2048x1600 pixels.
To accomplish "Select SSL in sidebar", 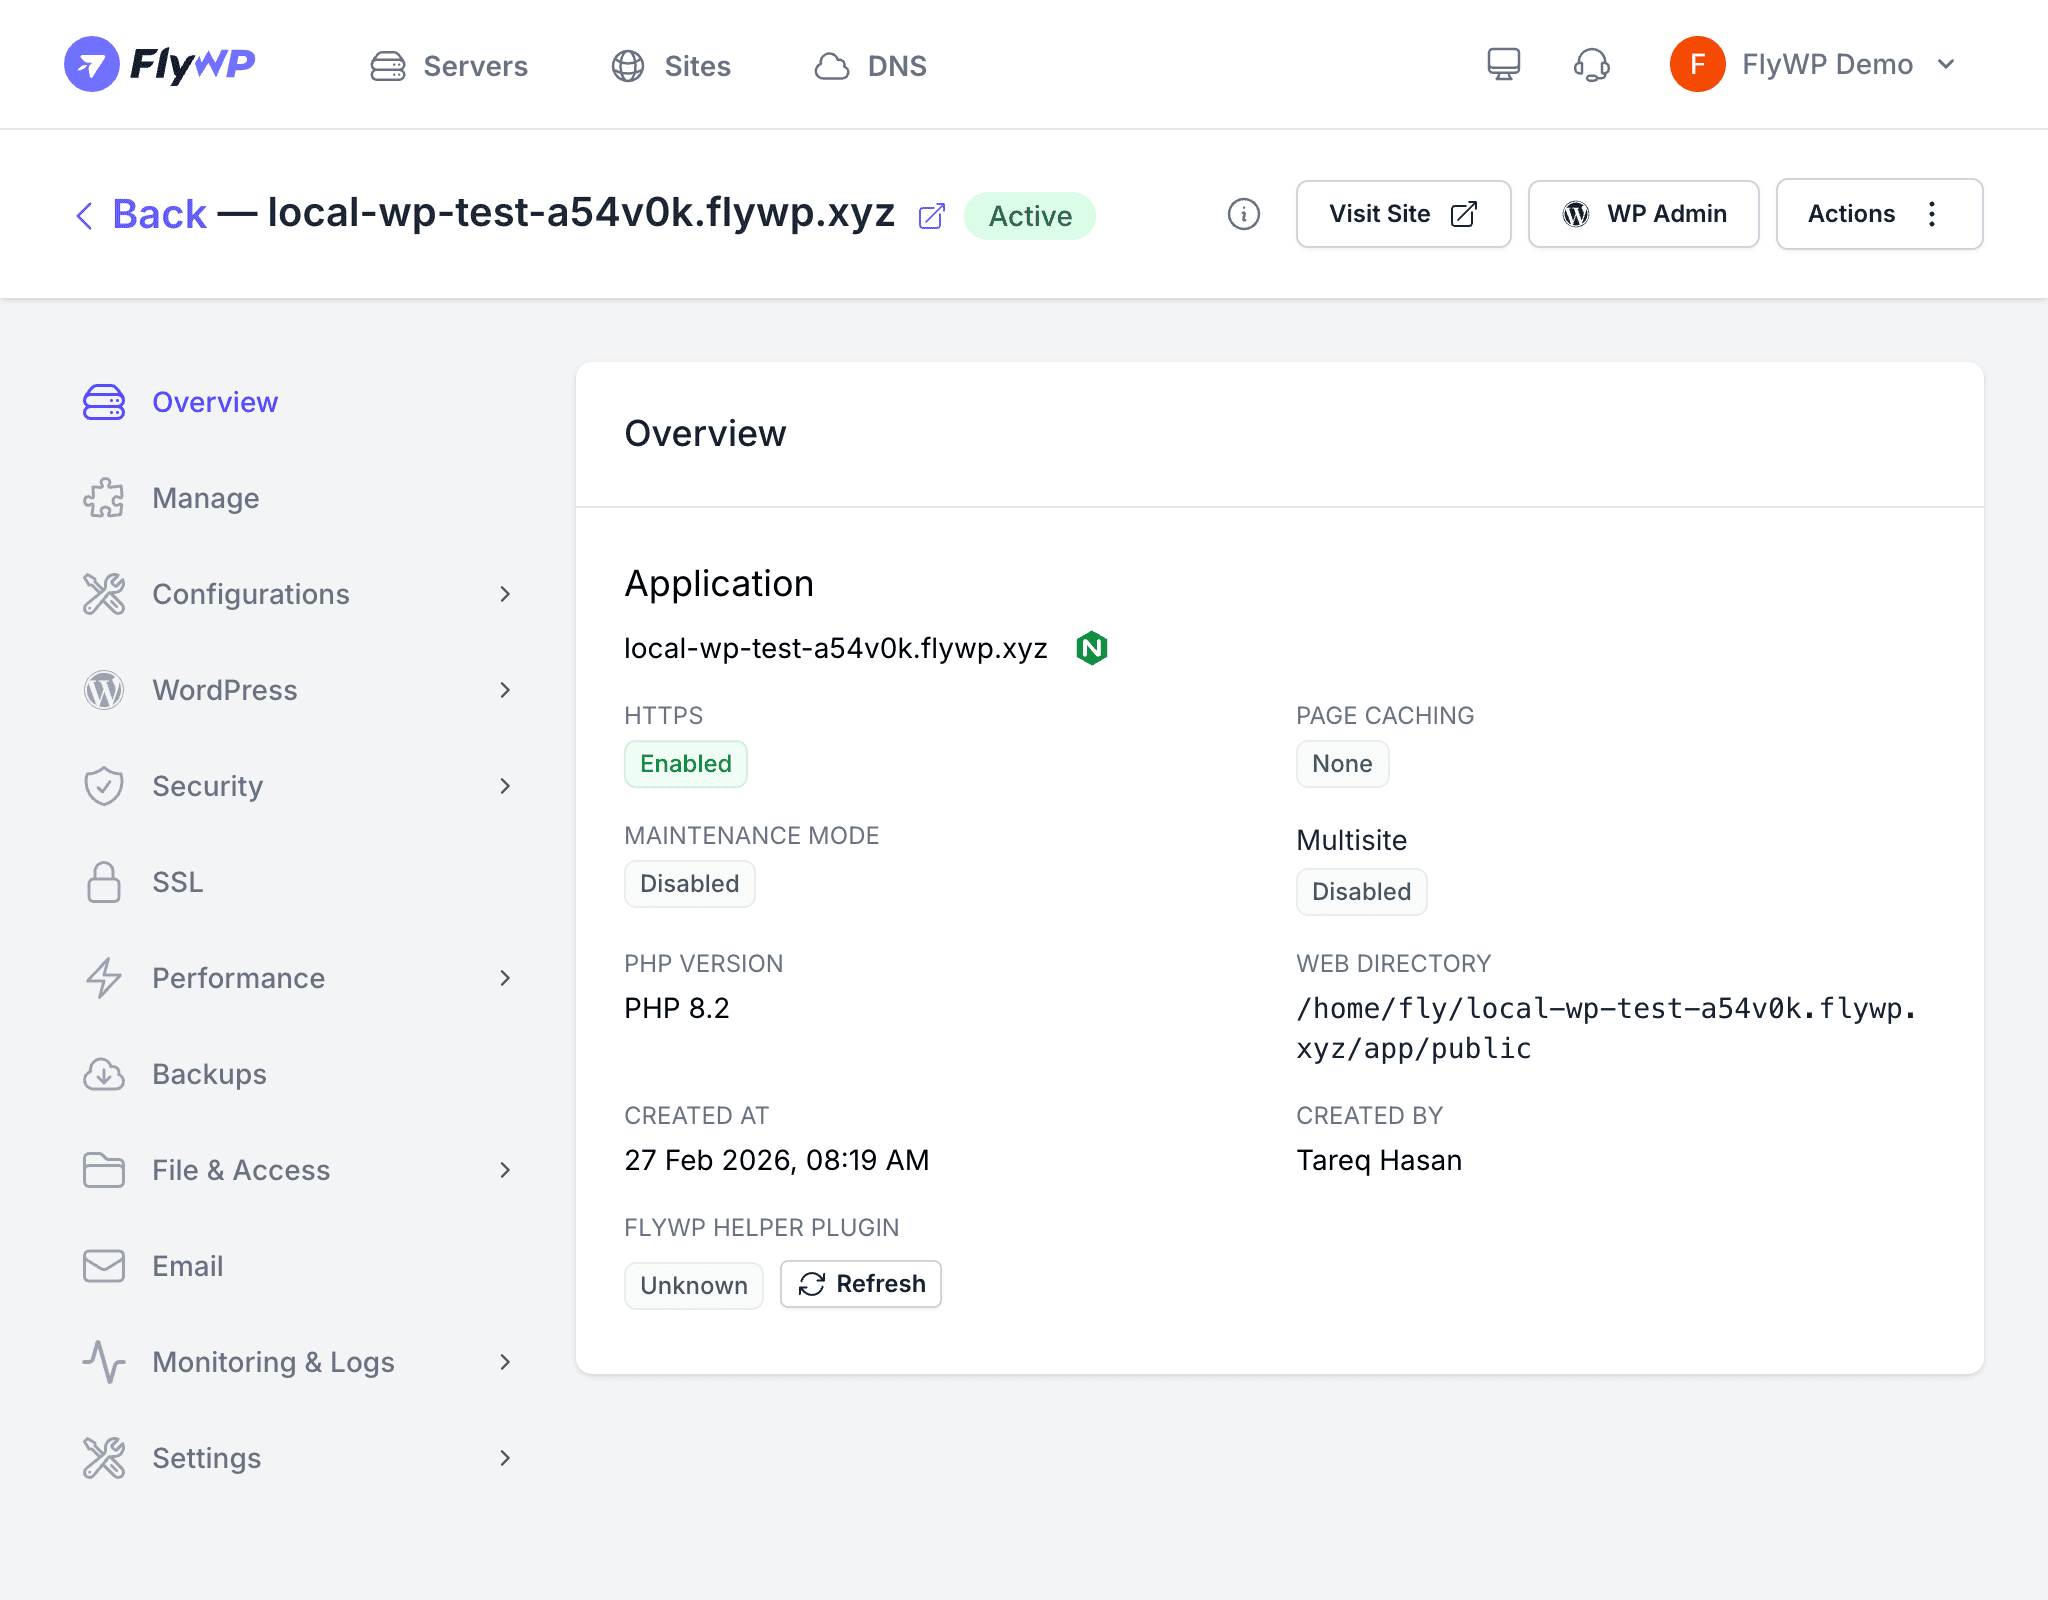I will click(x=178, y=882).
